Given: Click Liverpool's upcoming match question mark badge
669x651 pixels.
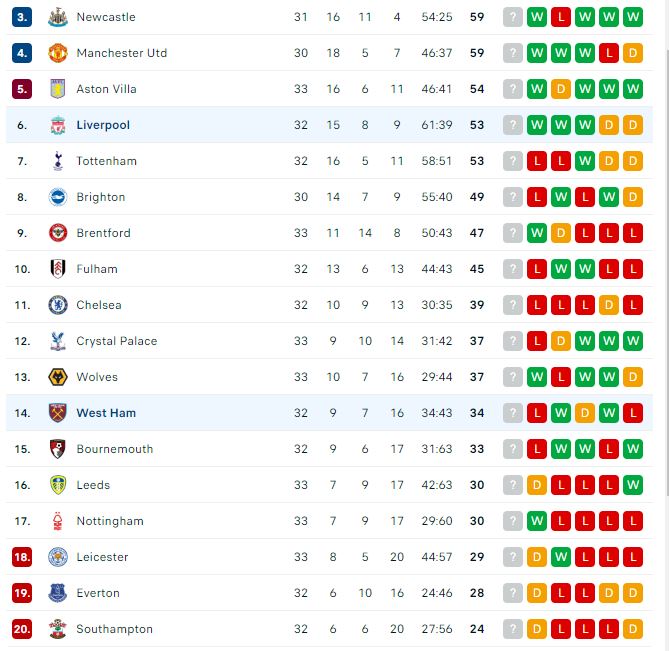Looking at the screenshot, I should (513, 125).
